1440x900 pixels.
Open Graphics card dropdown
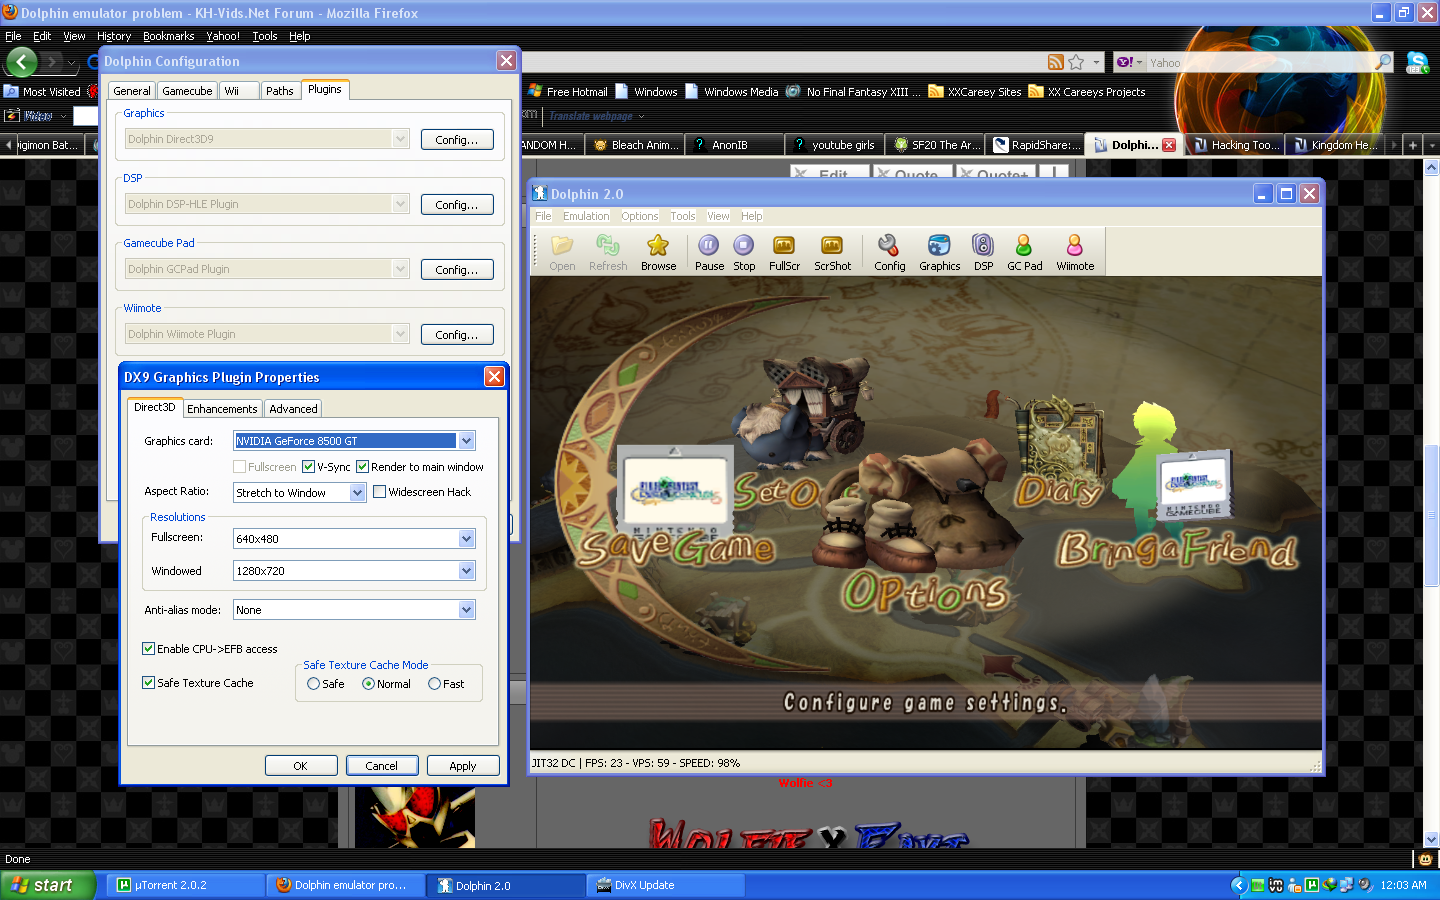466,441
